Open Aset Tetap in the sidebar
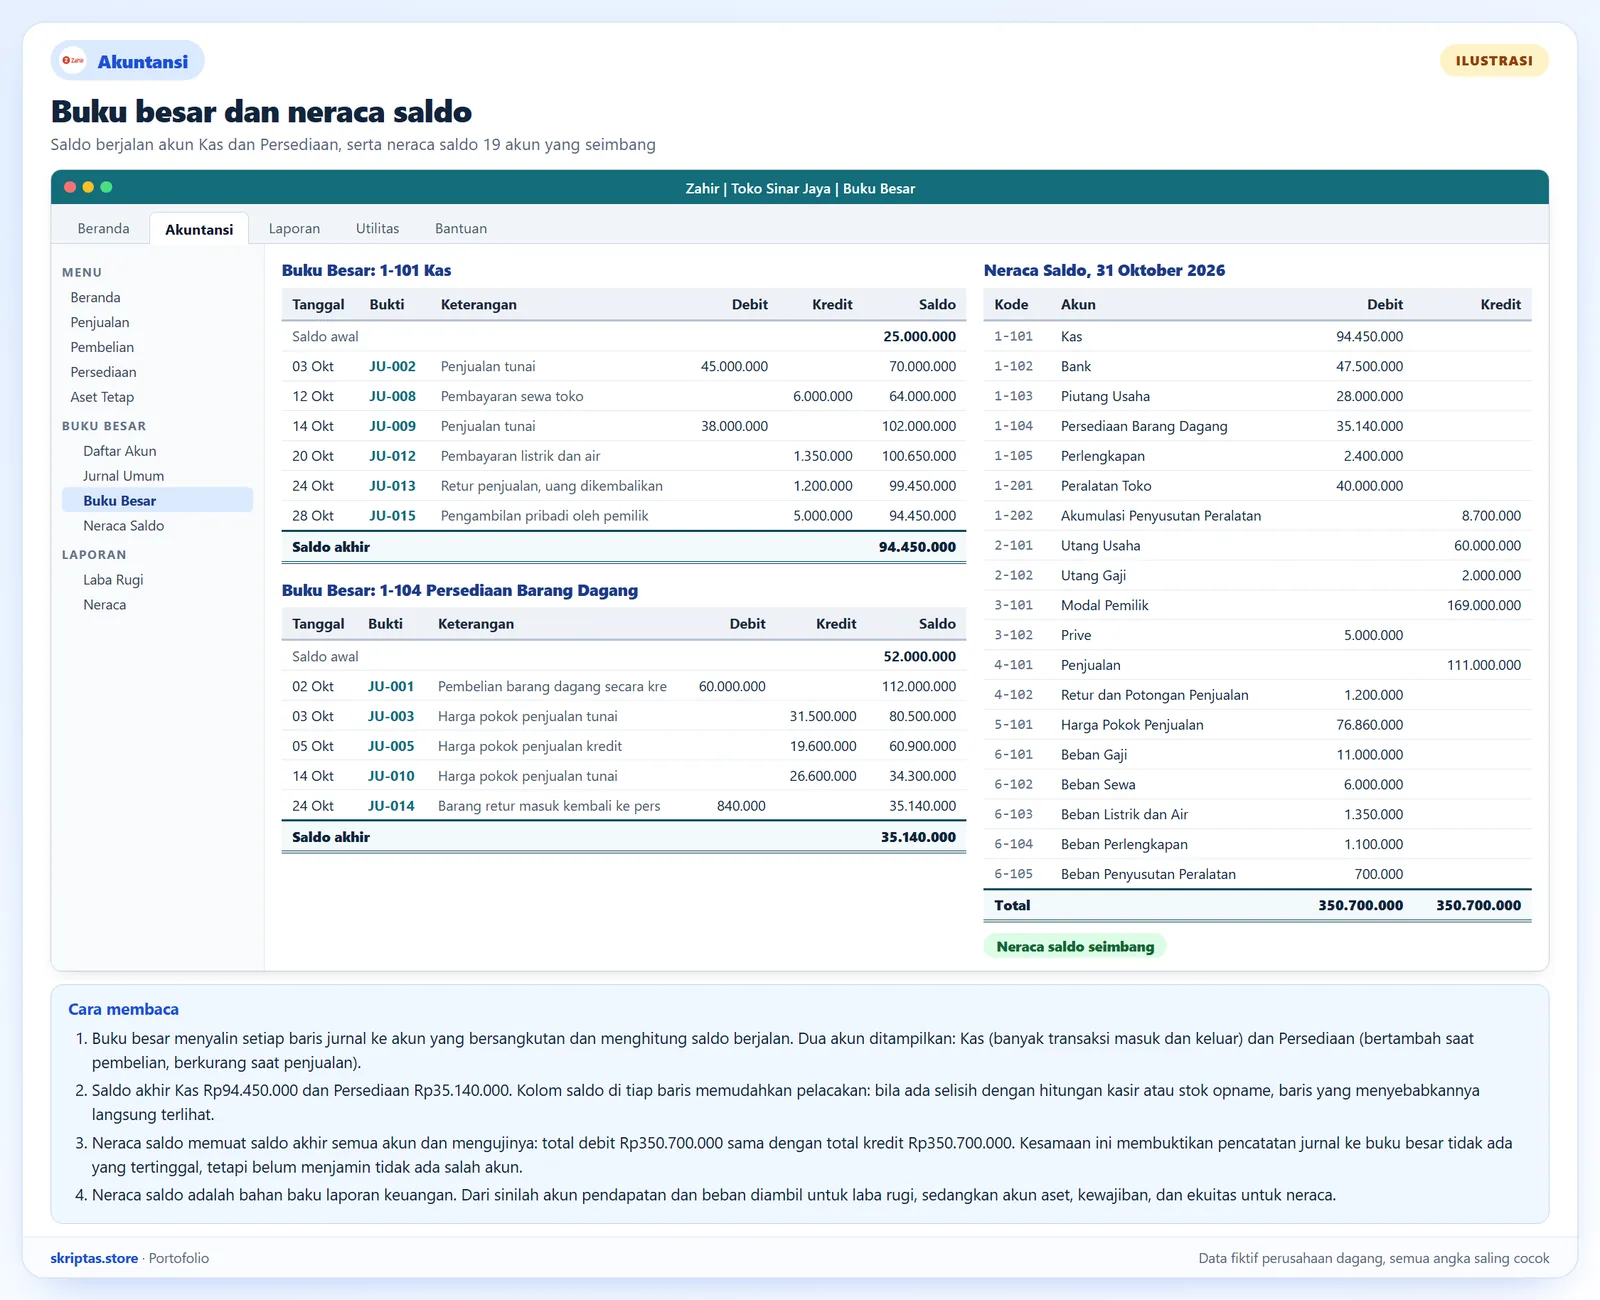 click(x=102, y=397)
